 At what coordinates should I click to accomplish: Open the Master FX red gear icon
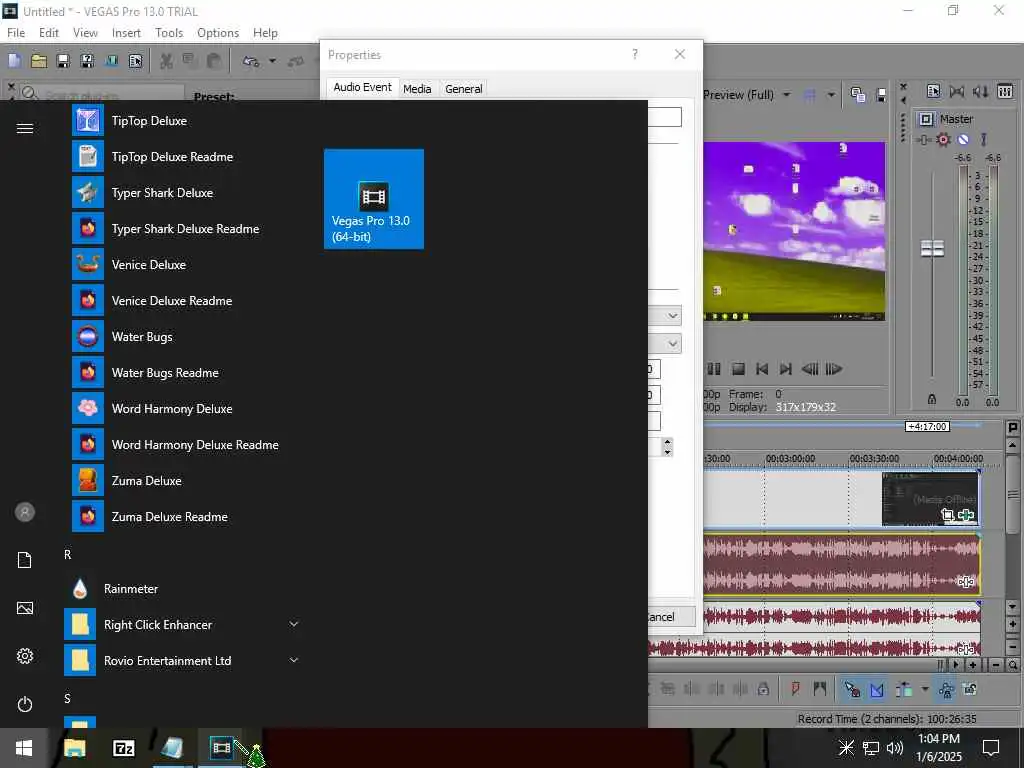943,139
